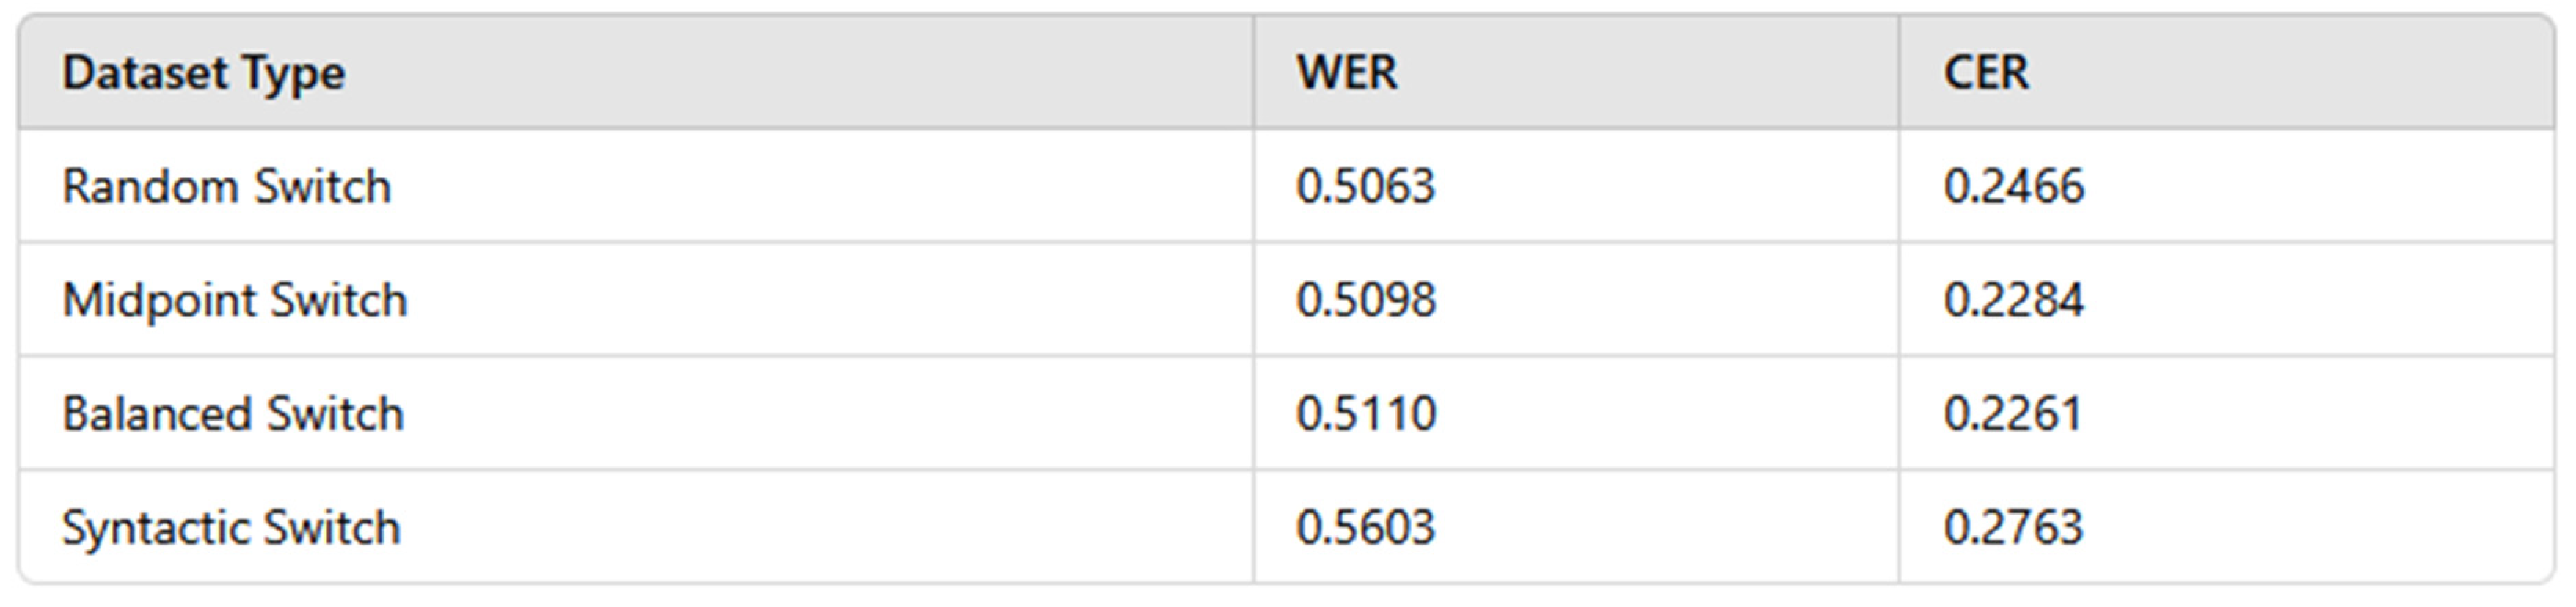Select the WER value 0.5063
The image size is (2576, 607).
(1365, 187)
